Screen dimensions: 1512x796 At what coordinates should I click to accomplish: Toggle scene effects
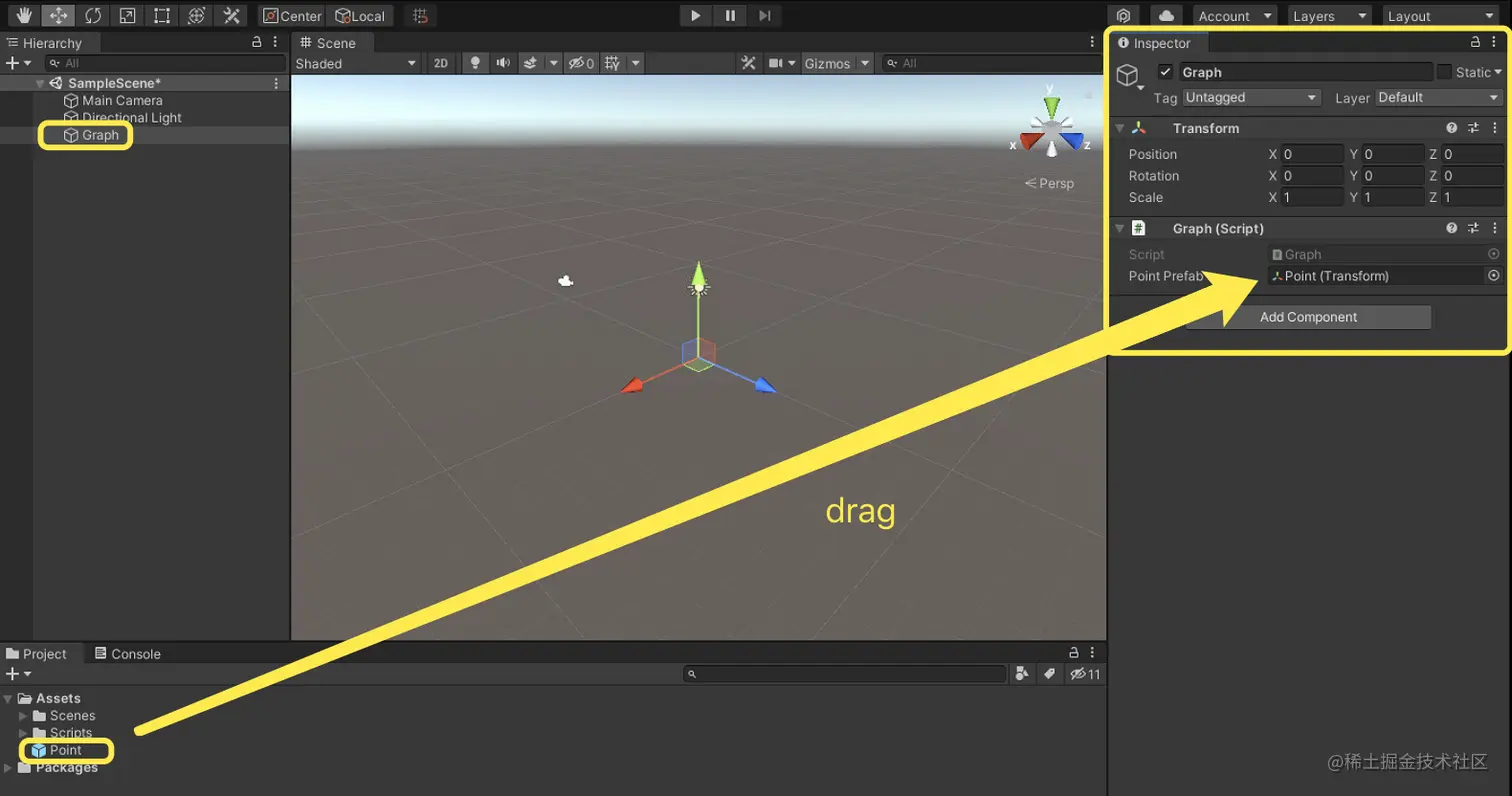point(530,63)
